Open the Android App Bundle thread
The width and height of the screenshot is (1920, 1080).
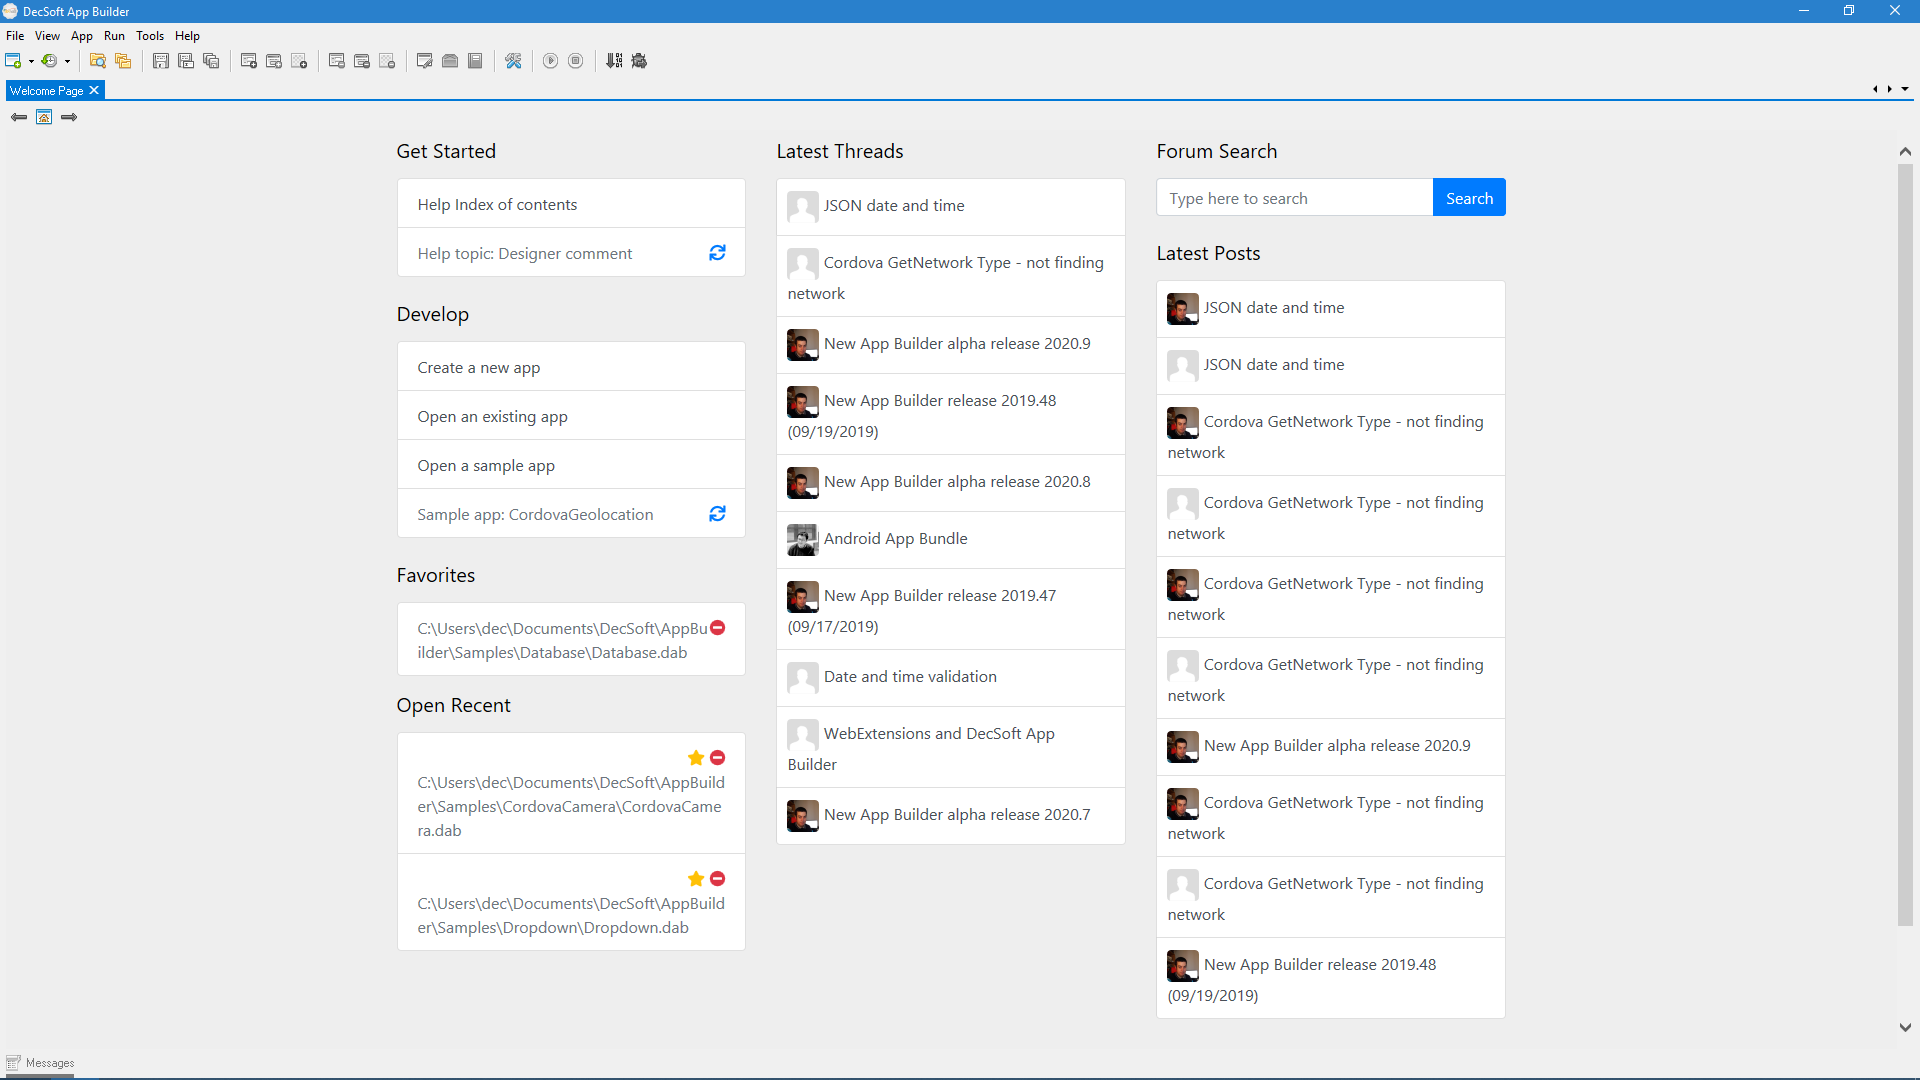tap(951, 540)
